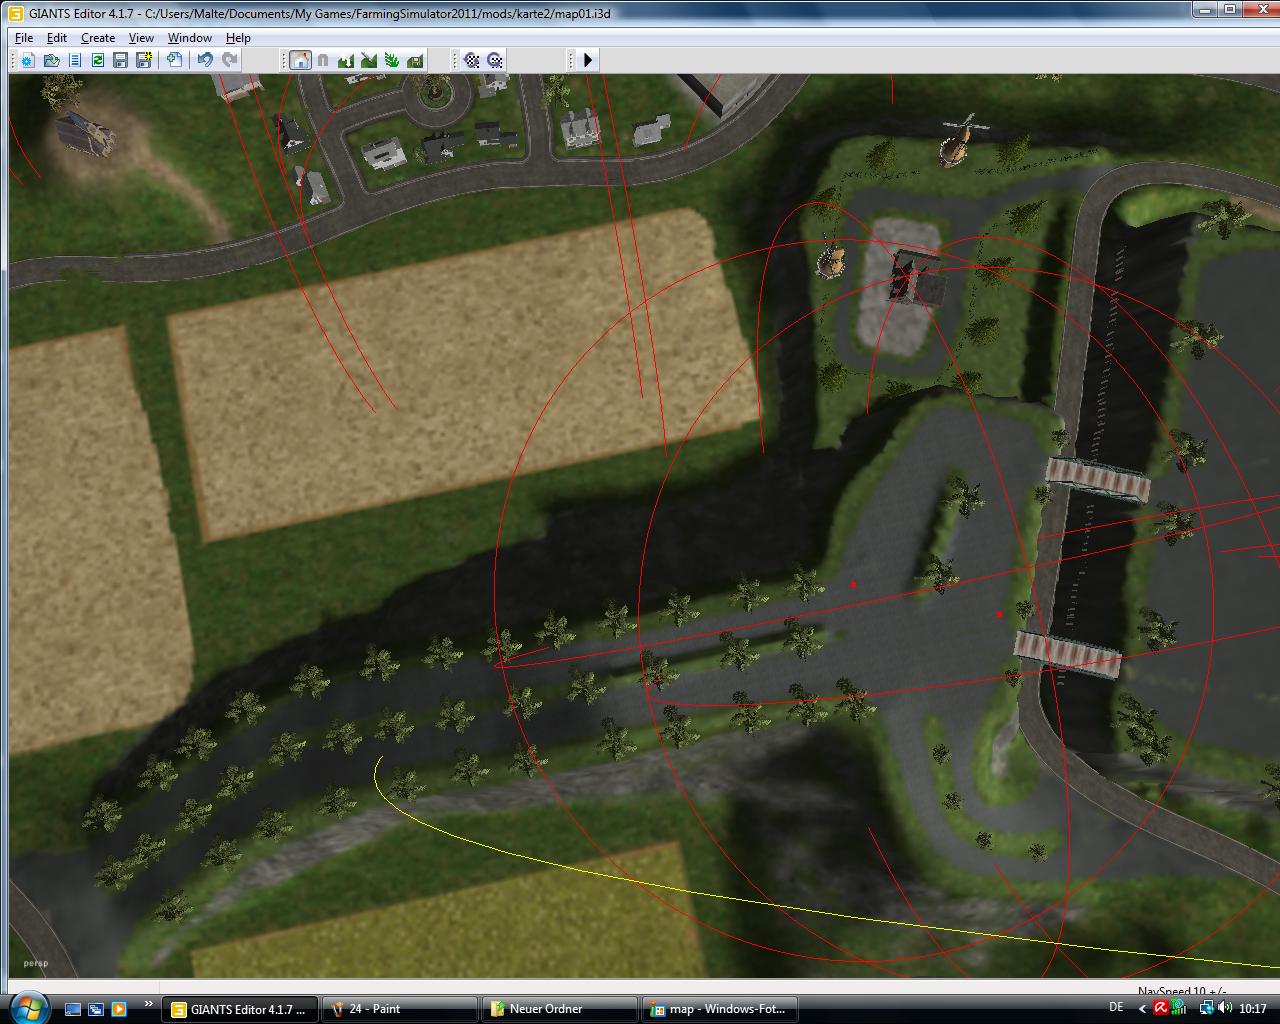Select the terrain paint brush icon

pos(369,60)
